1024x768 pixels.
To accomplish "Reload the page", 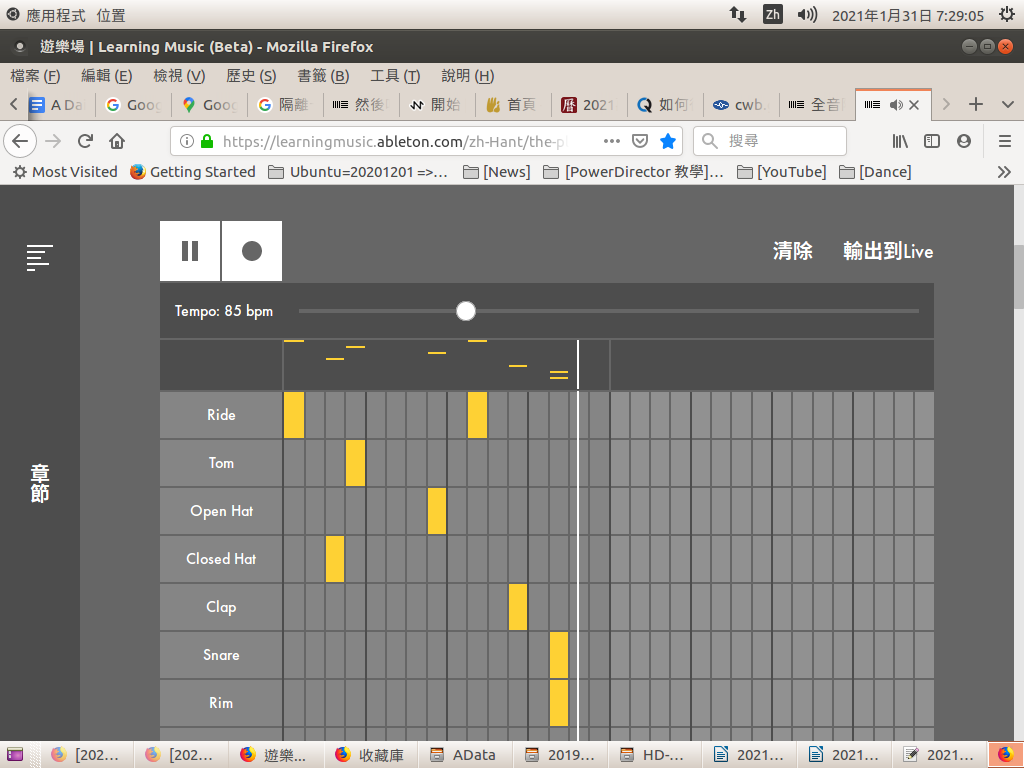I will (85, 141).
